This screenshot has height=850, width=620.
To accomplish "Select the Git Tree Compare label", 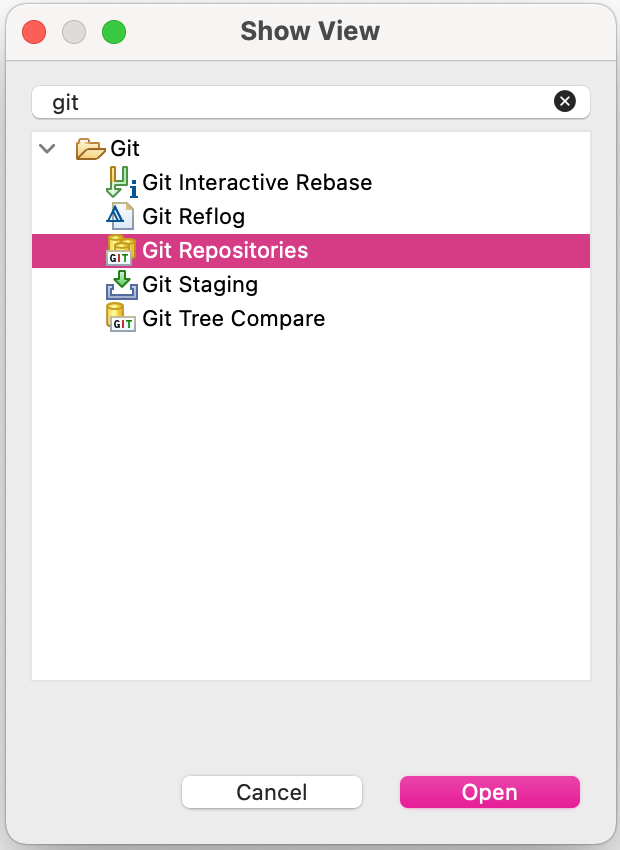I will pyautogui.click(x=234, y=319).
